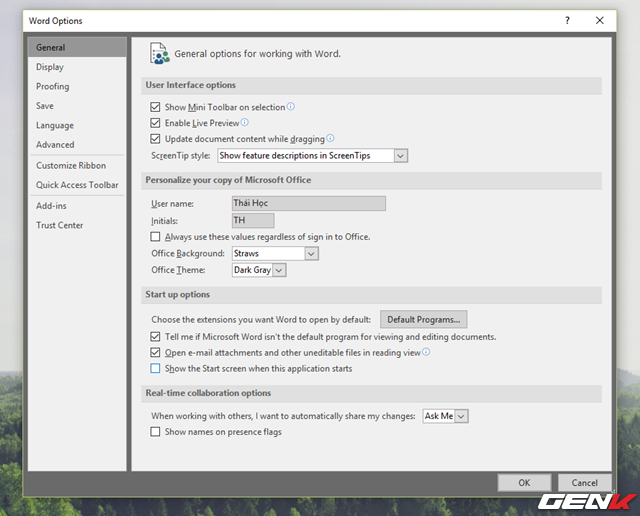Screen dimensions: 640x516
Task: Click the Default Programs button
Action: point(424,319)
